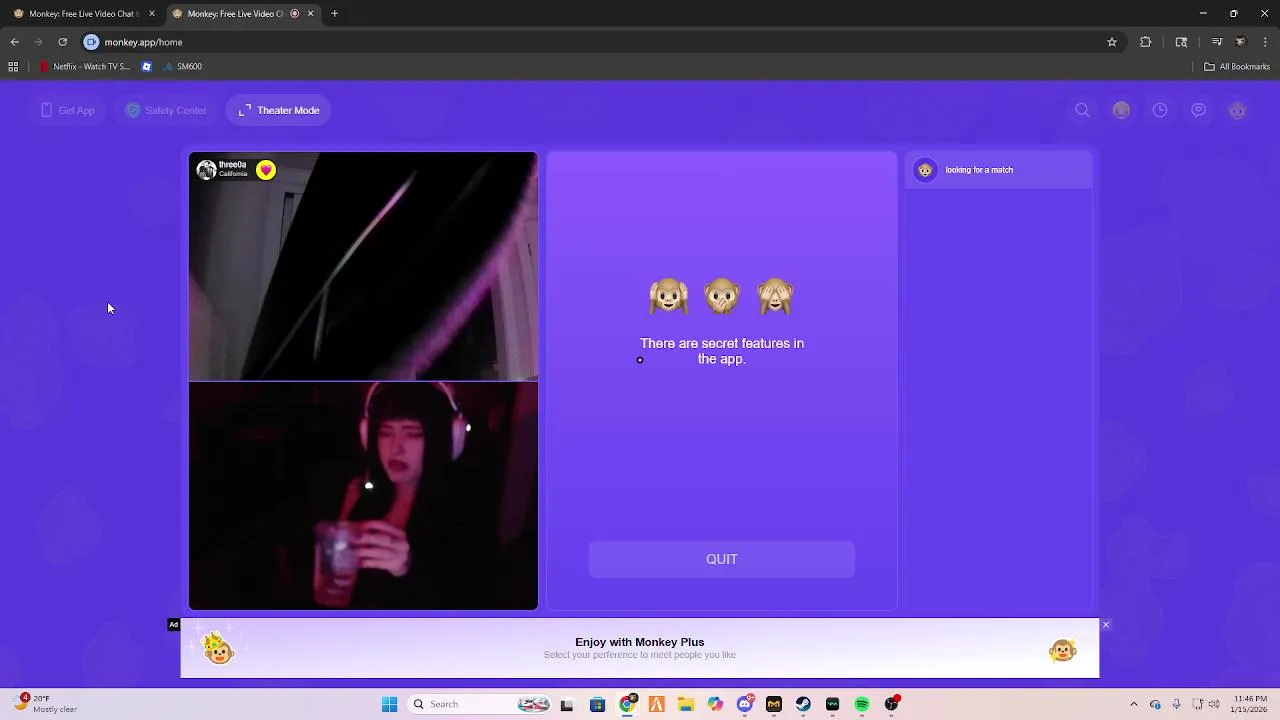The image size is (1280, 720).
Task: Click the 'looking for a match' status text
Action: (x=979, y=170)
